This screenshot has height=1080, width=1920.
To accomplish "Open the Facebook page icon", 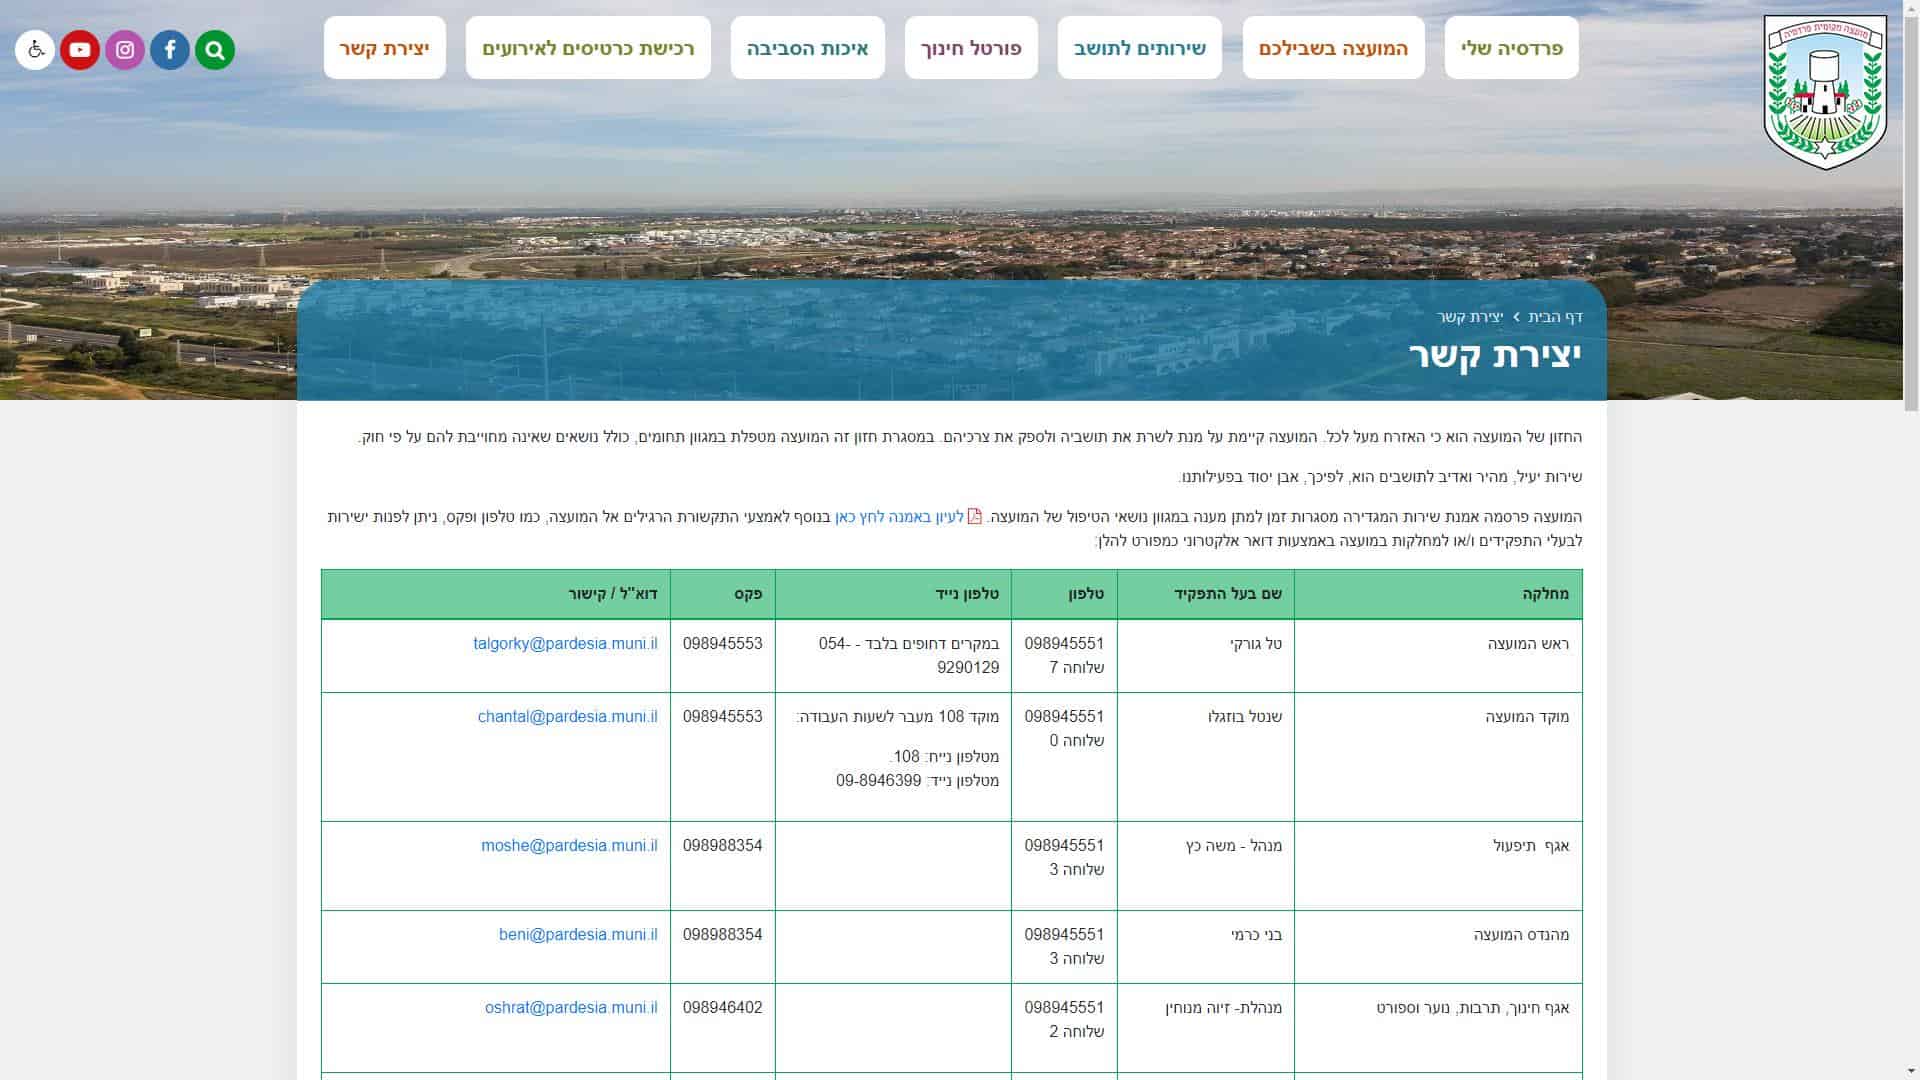I will (x=170, y=50).
